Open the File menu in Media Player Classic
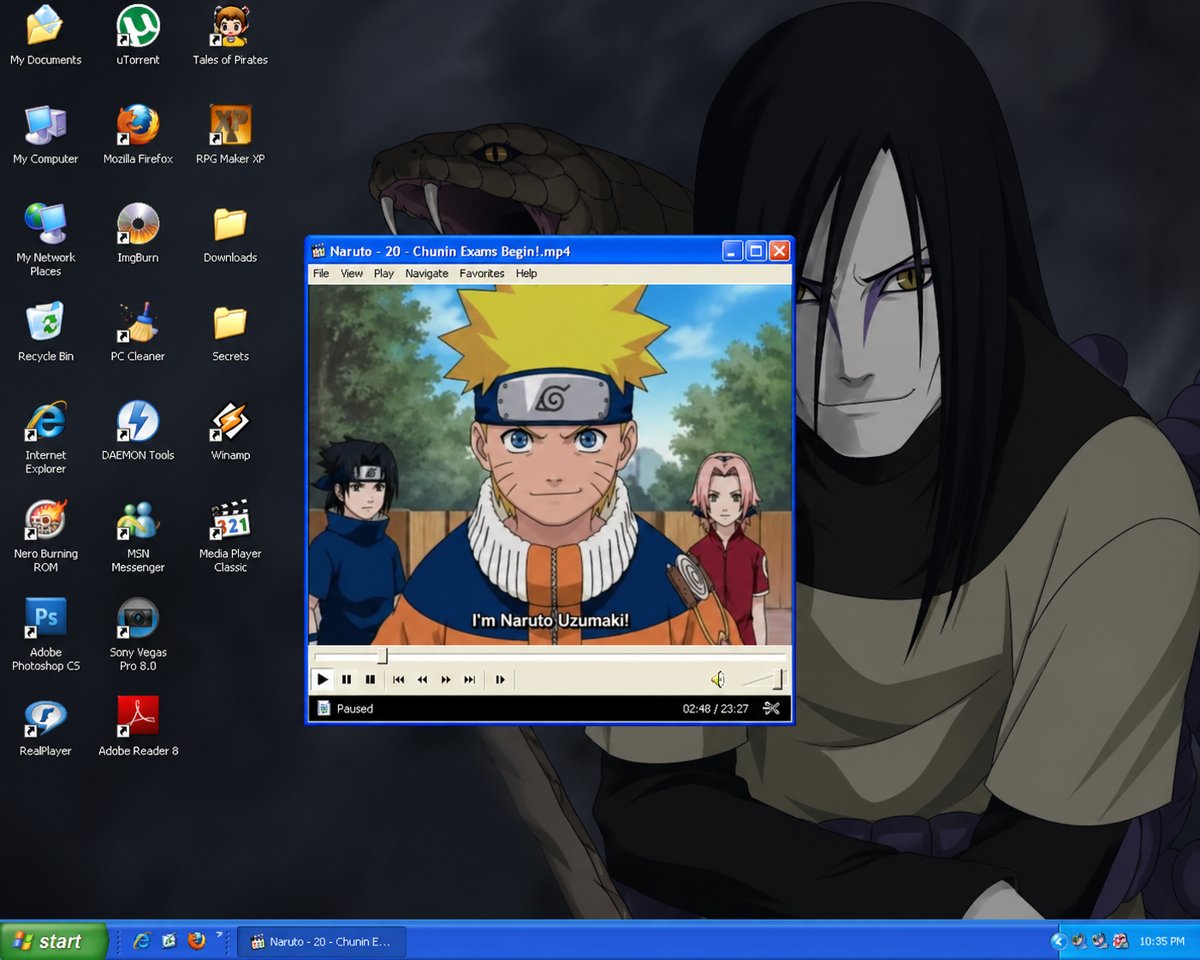1200x960 pixels. tap(321, 273)
